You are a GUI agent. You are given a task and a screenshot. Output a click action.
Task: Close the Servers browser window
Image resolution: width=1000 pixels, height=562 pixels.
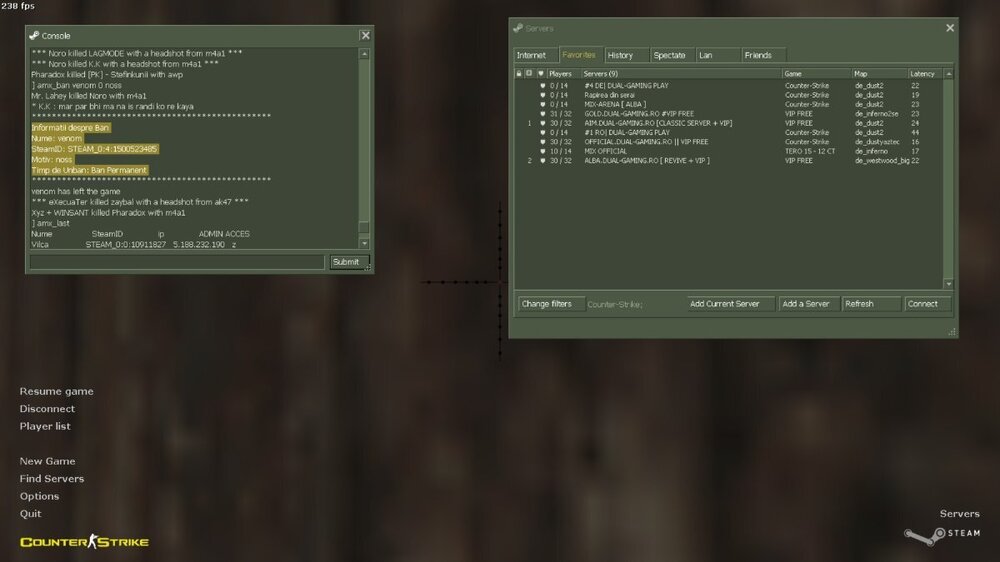(x=950, y=28)
